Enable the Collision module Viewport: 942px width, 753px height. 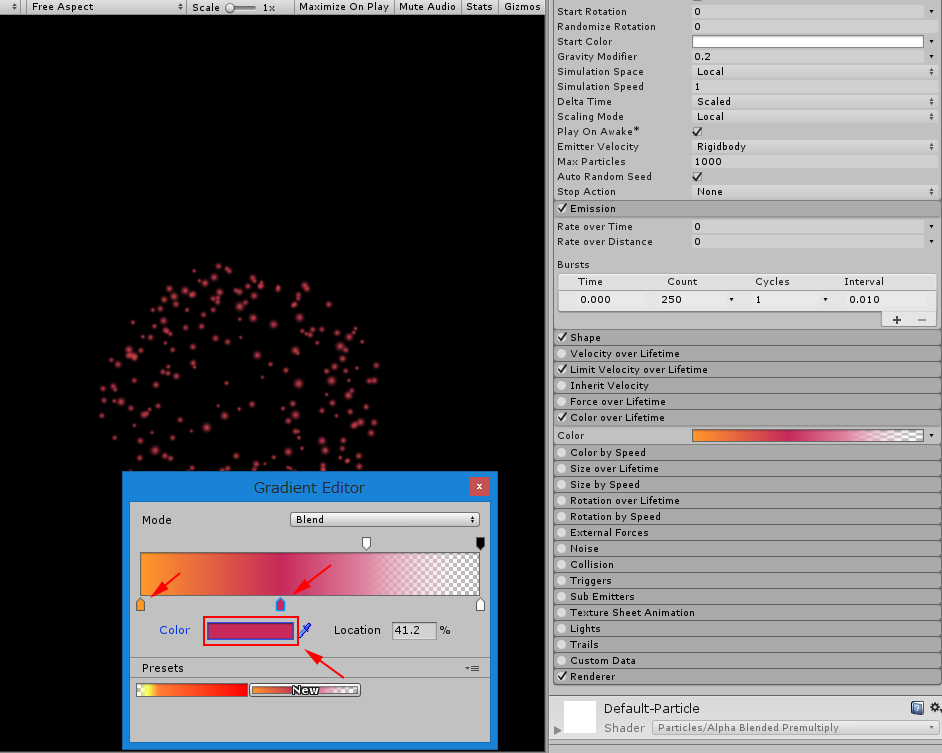pos(562,564)
